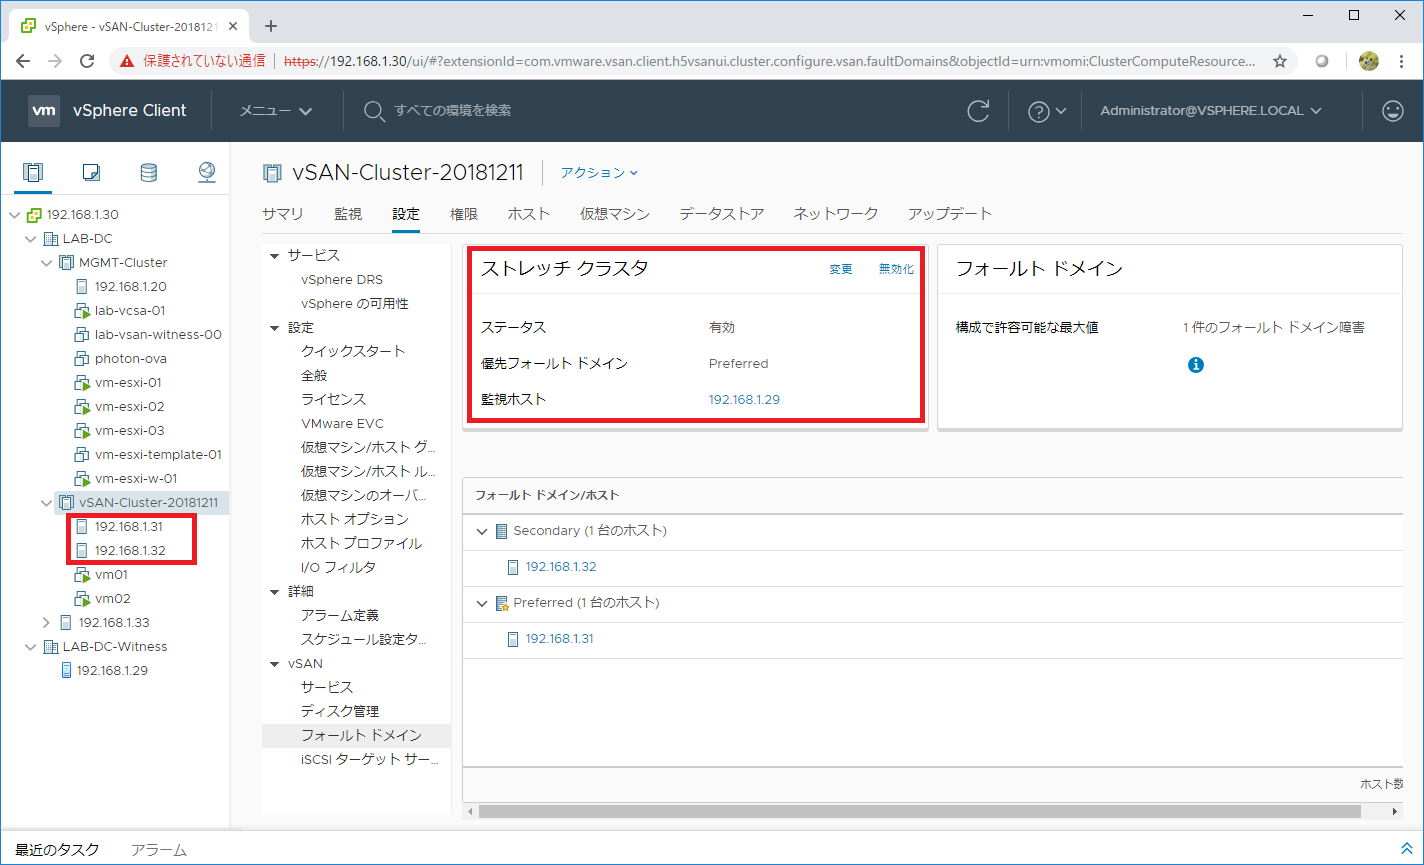
Task: Select the photon-ova VM
Action: (130, 358)
